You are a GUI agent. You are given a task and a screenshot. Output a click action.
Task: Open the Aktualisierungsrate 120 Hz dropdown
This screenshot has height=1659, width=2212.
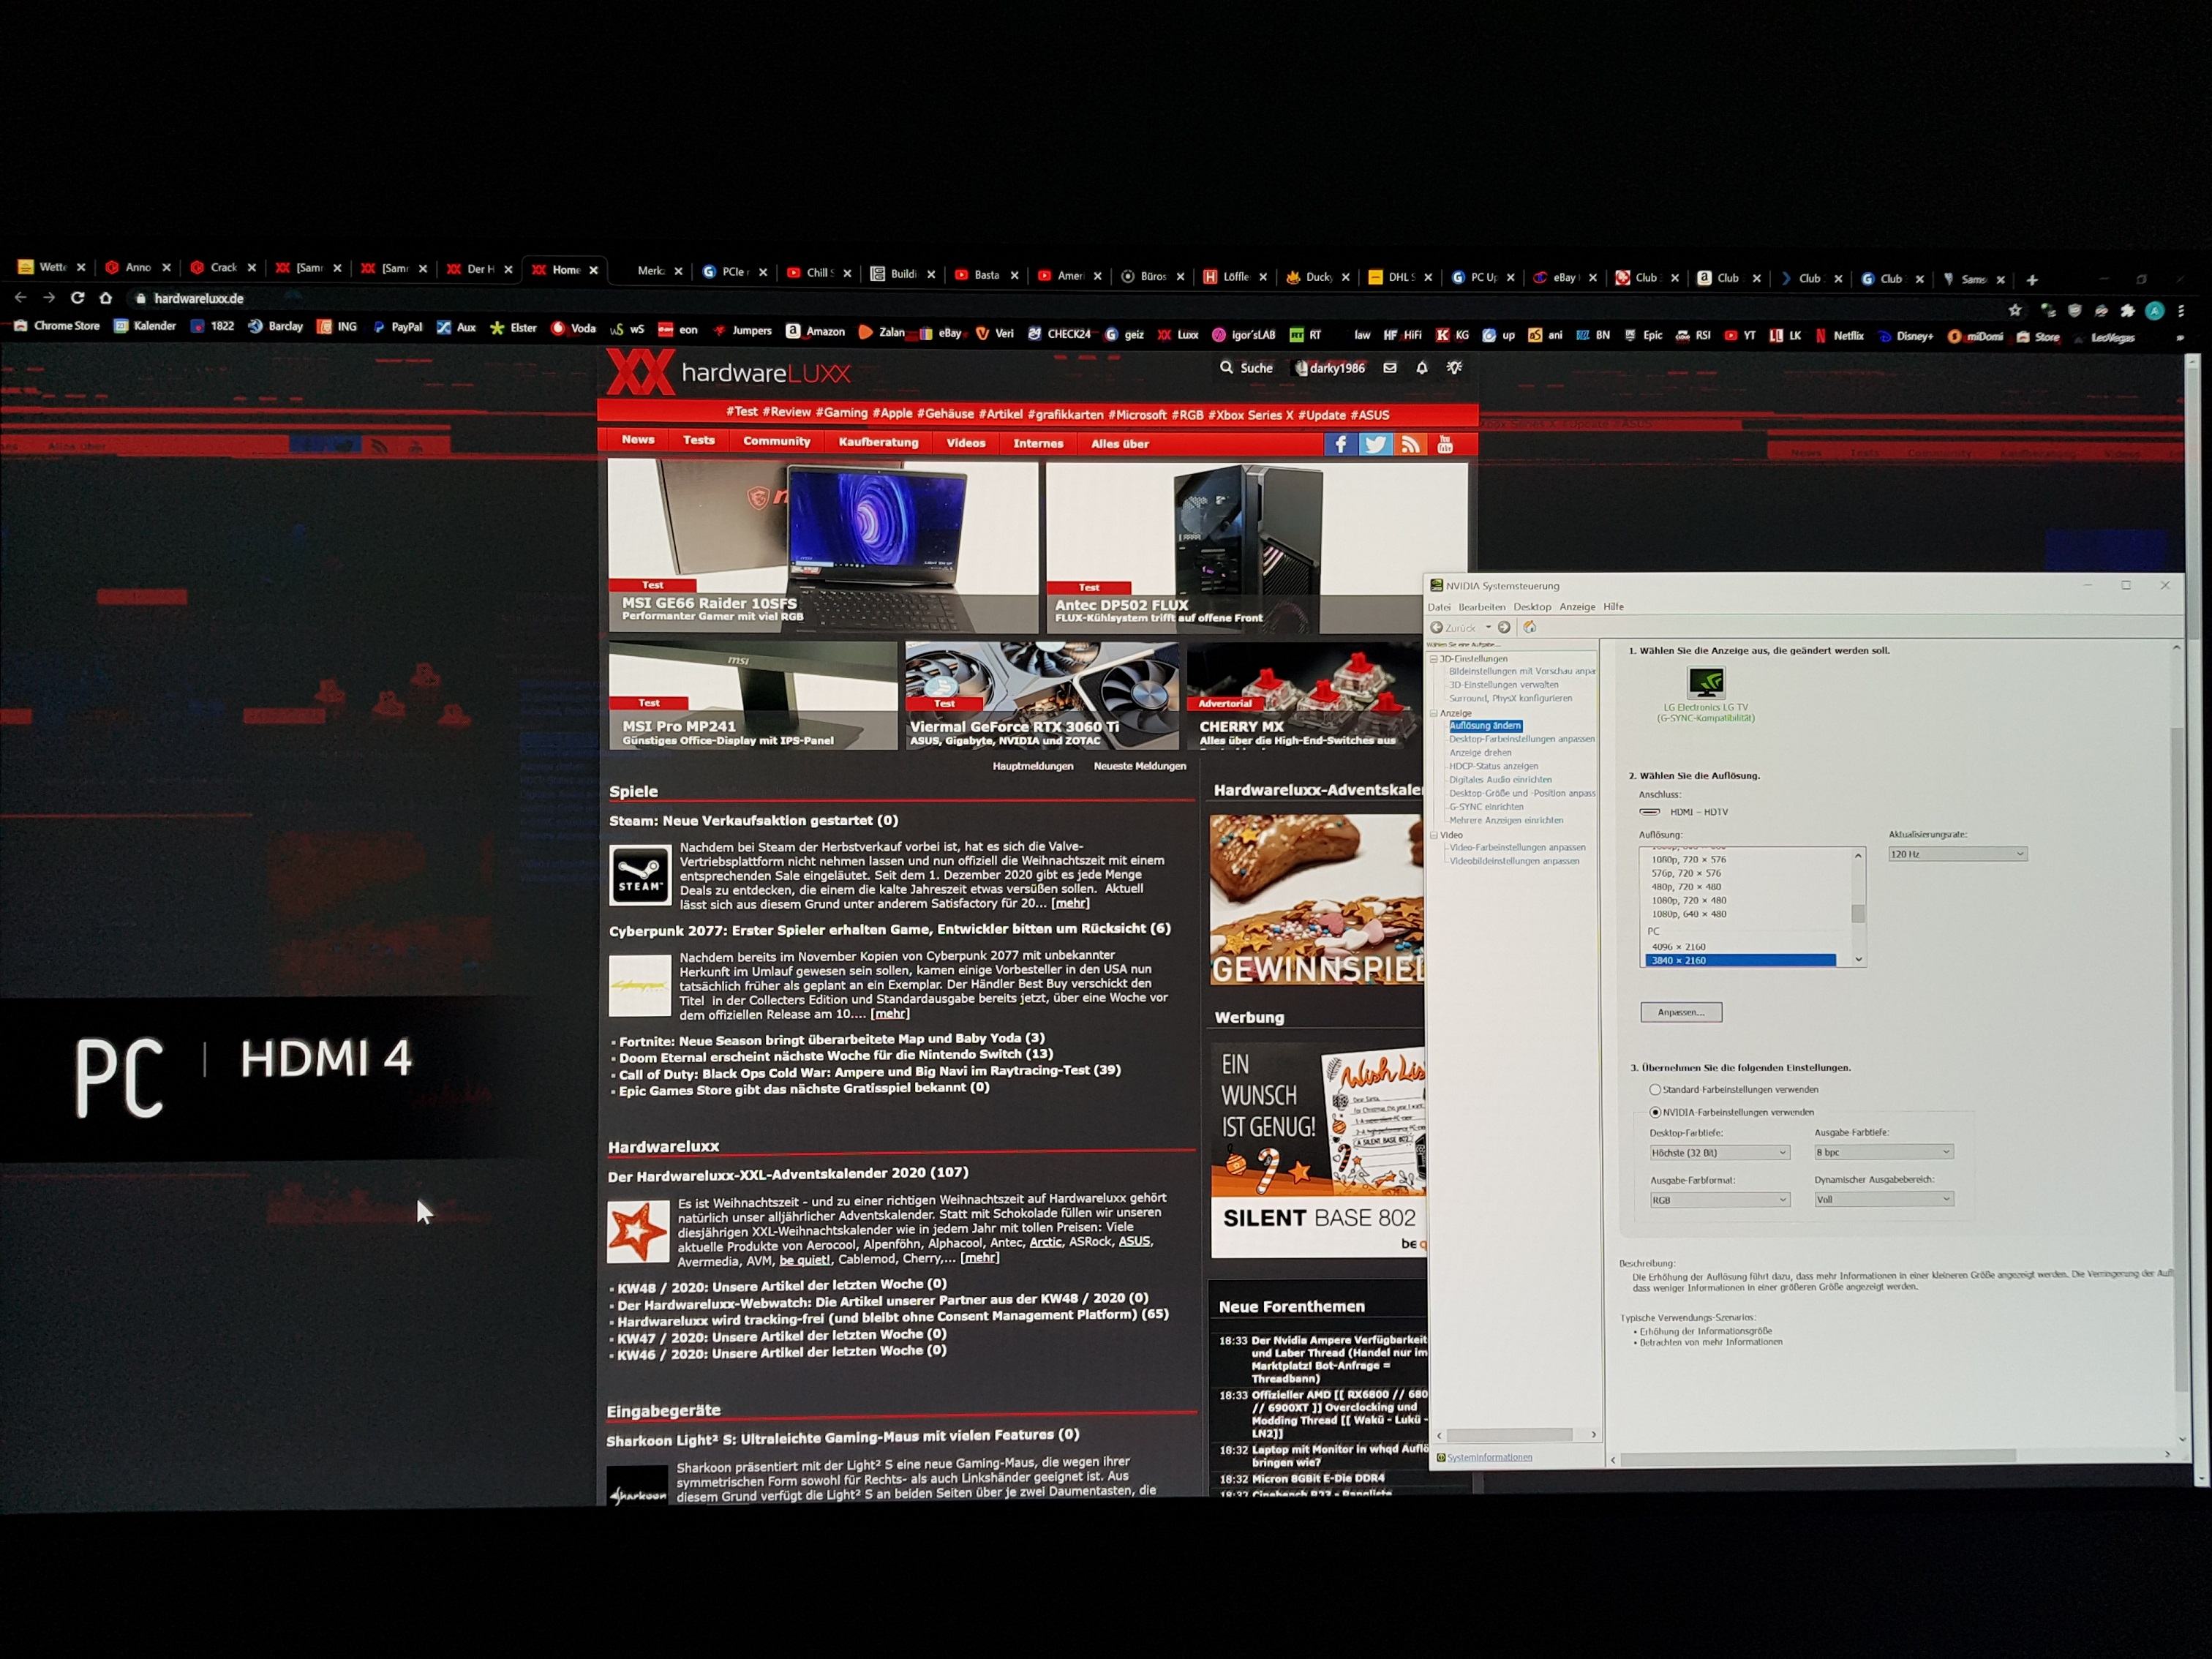(1957, 854)
